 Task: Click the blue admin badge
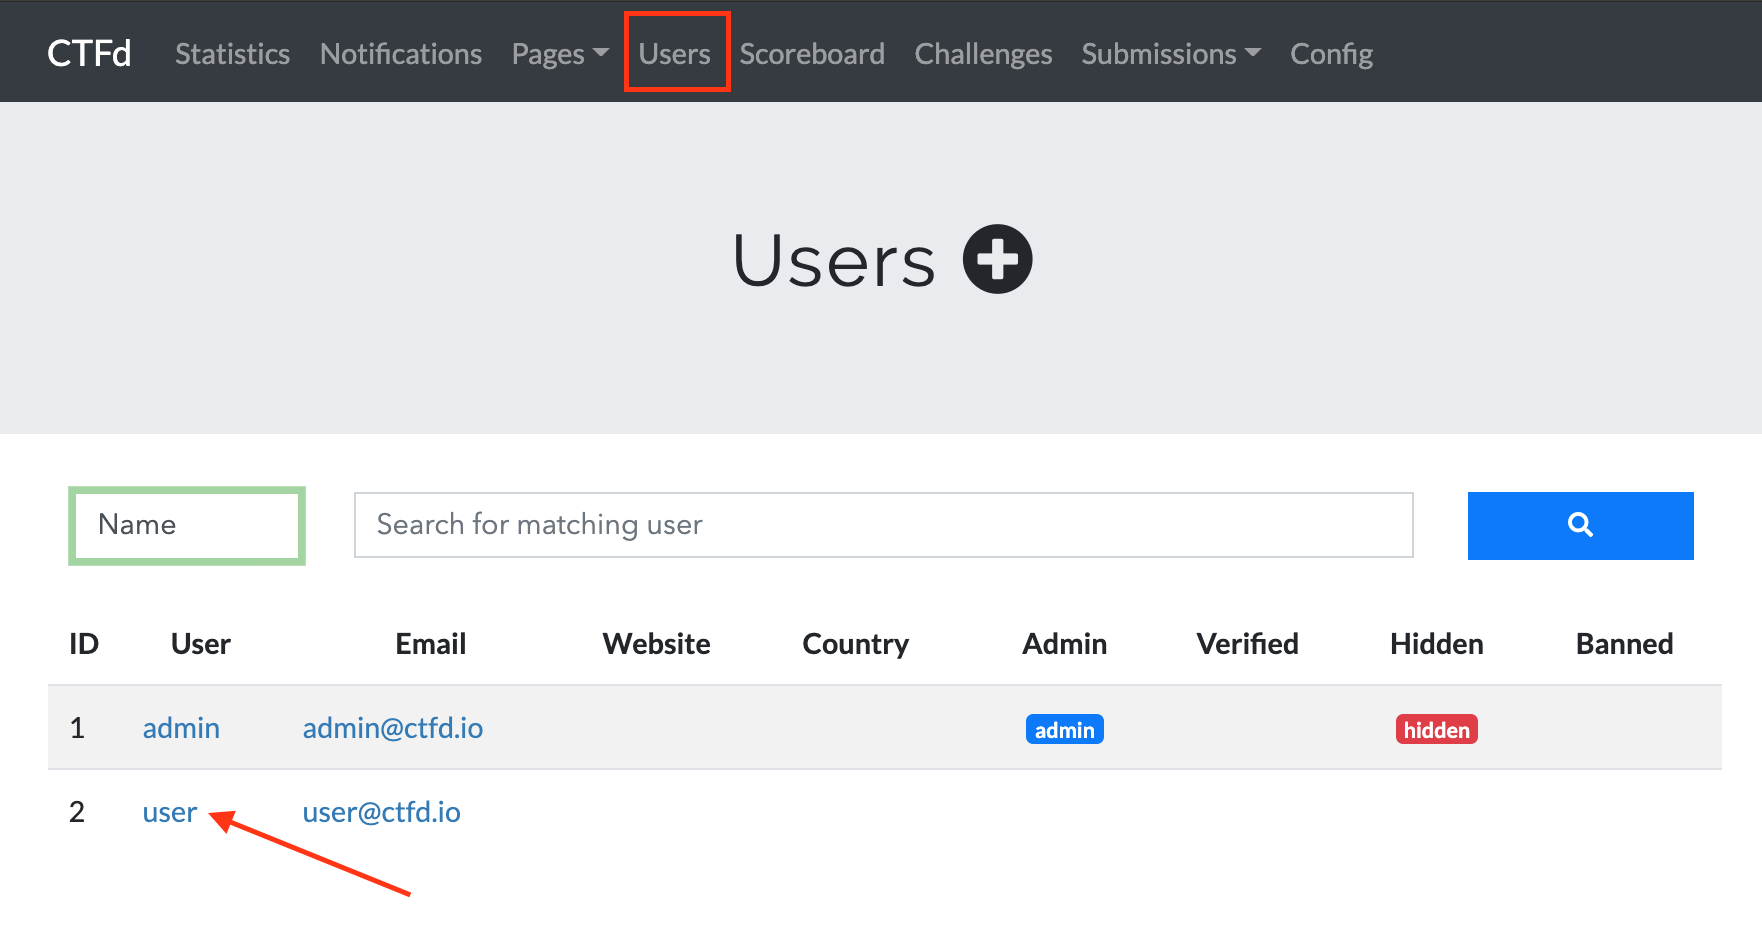1064,730
